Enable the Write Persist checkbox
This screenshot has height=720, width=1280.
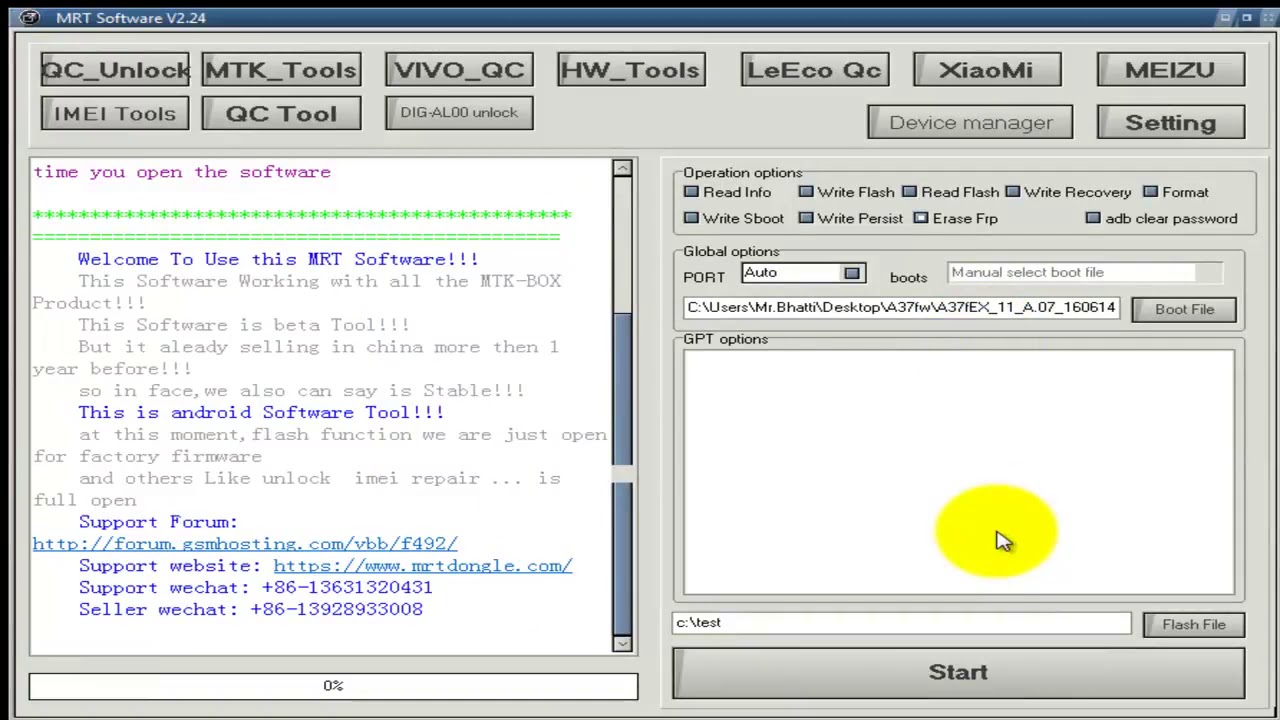click(x=806, y=218)
